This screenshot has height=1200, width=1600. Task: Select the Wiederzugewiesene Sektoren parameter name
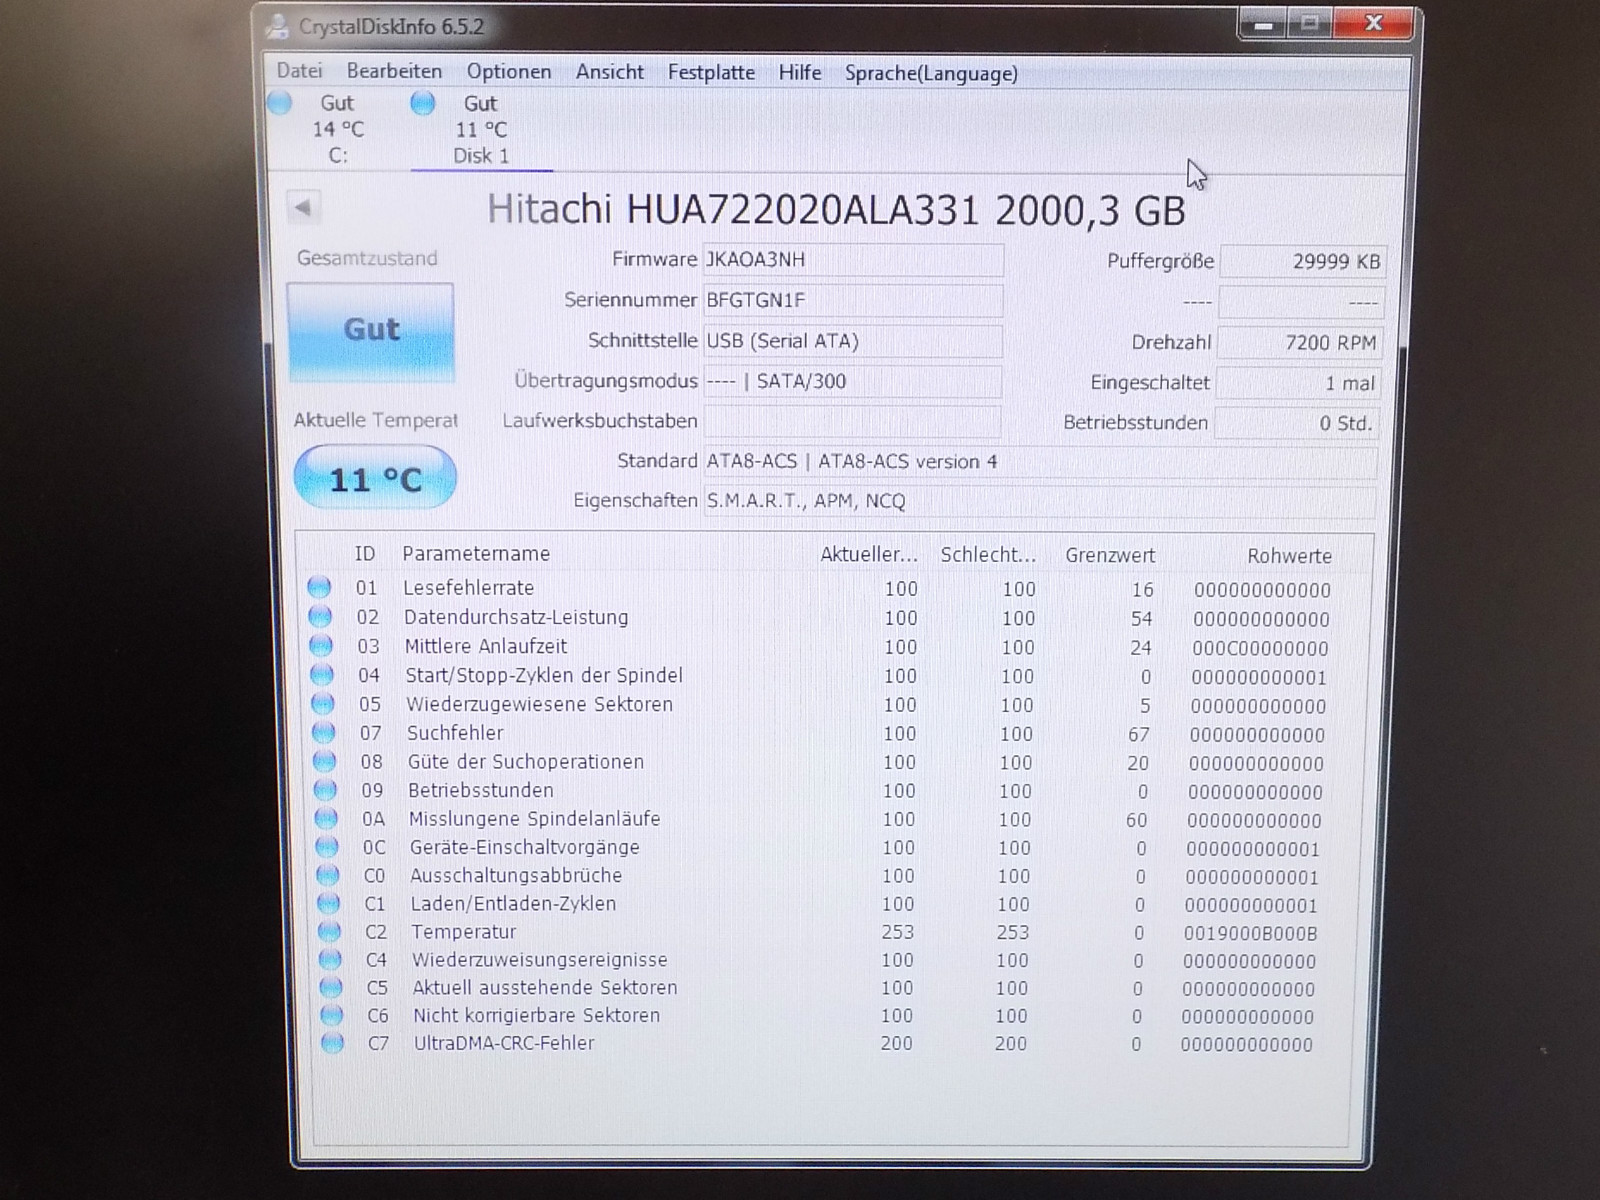tap(539, 704)
